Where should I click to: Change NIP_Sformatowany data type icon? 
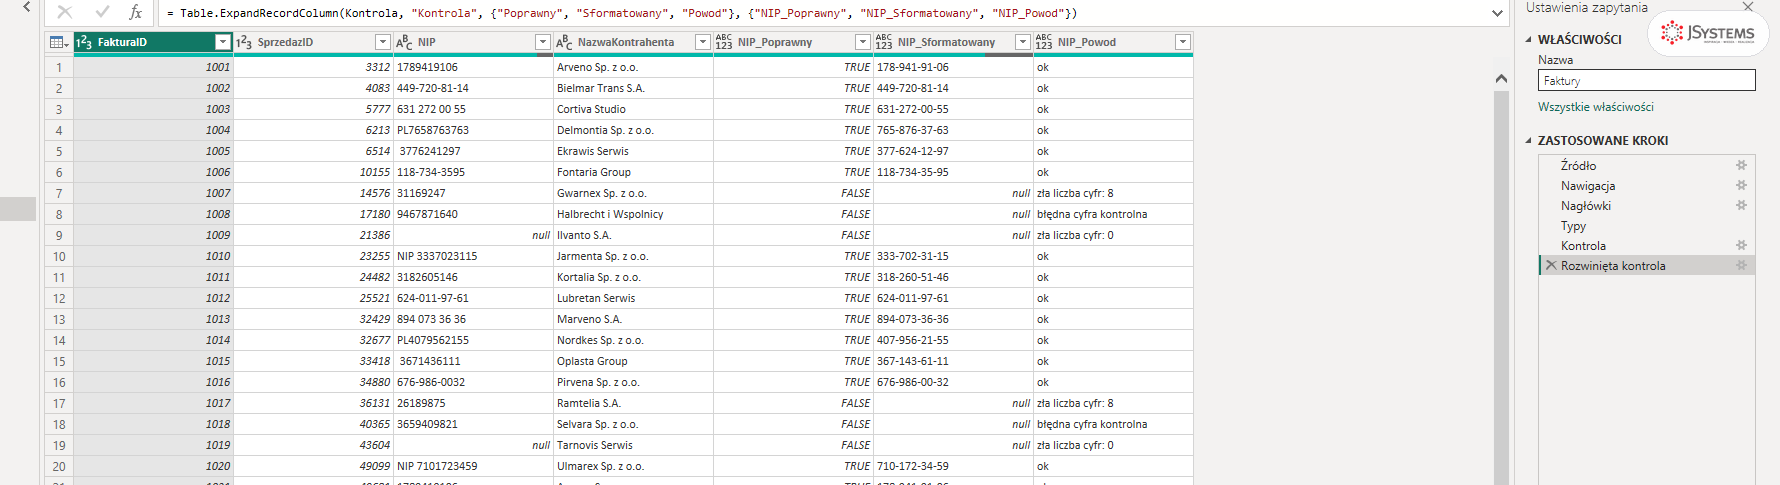(x=884, y=42)
